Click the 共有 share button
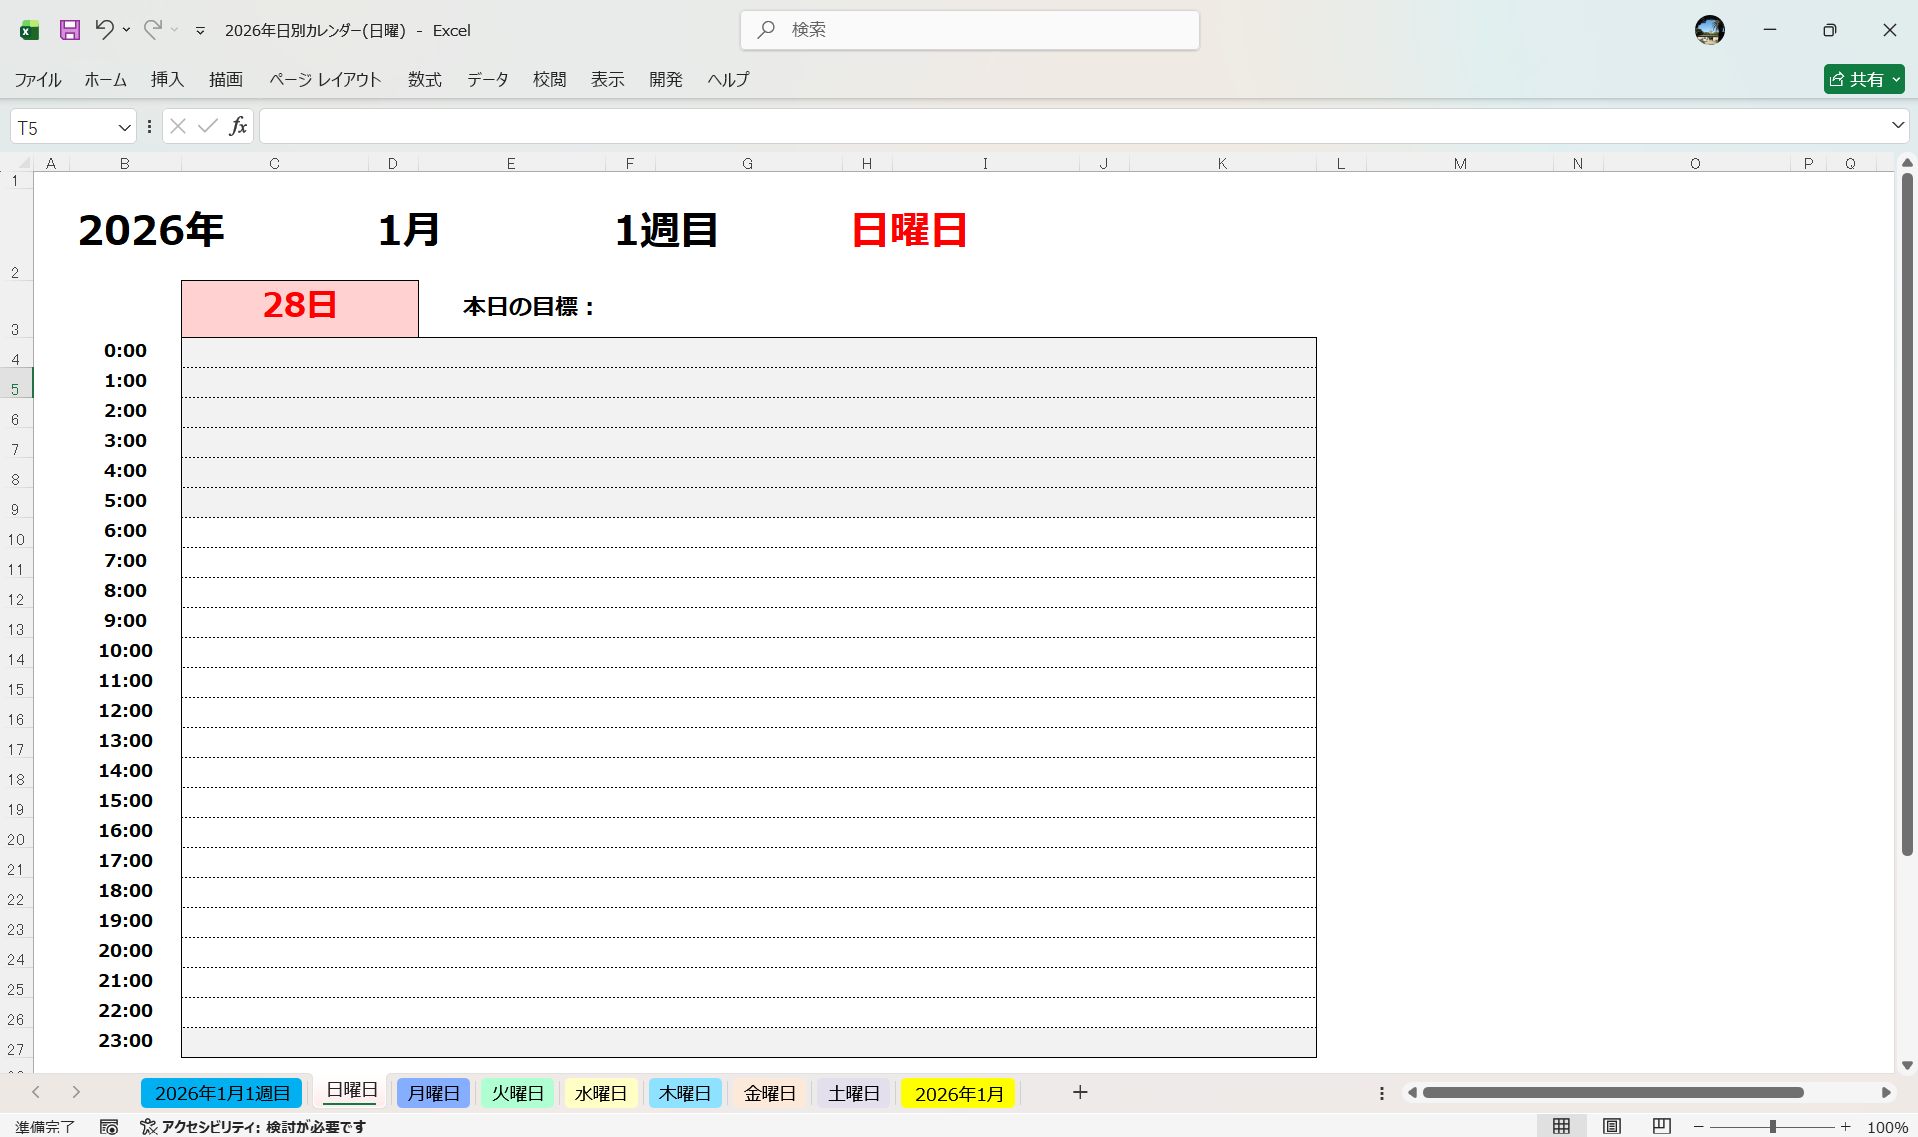The height and width of the screenshot is (1137, 1918). tap(1863, 79)
